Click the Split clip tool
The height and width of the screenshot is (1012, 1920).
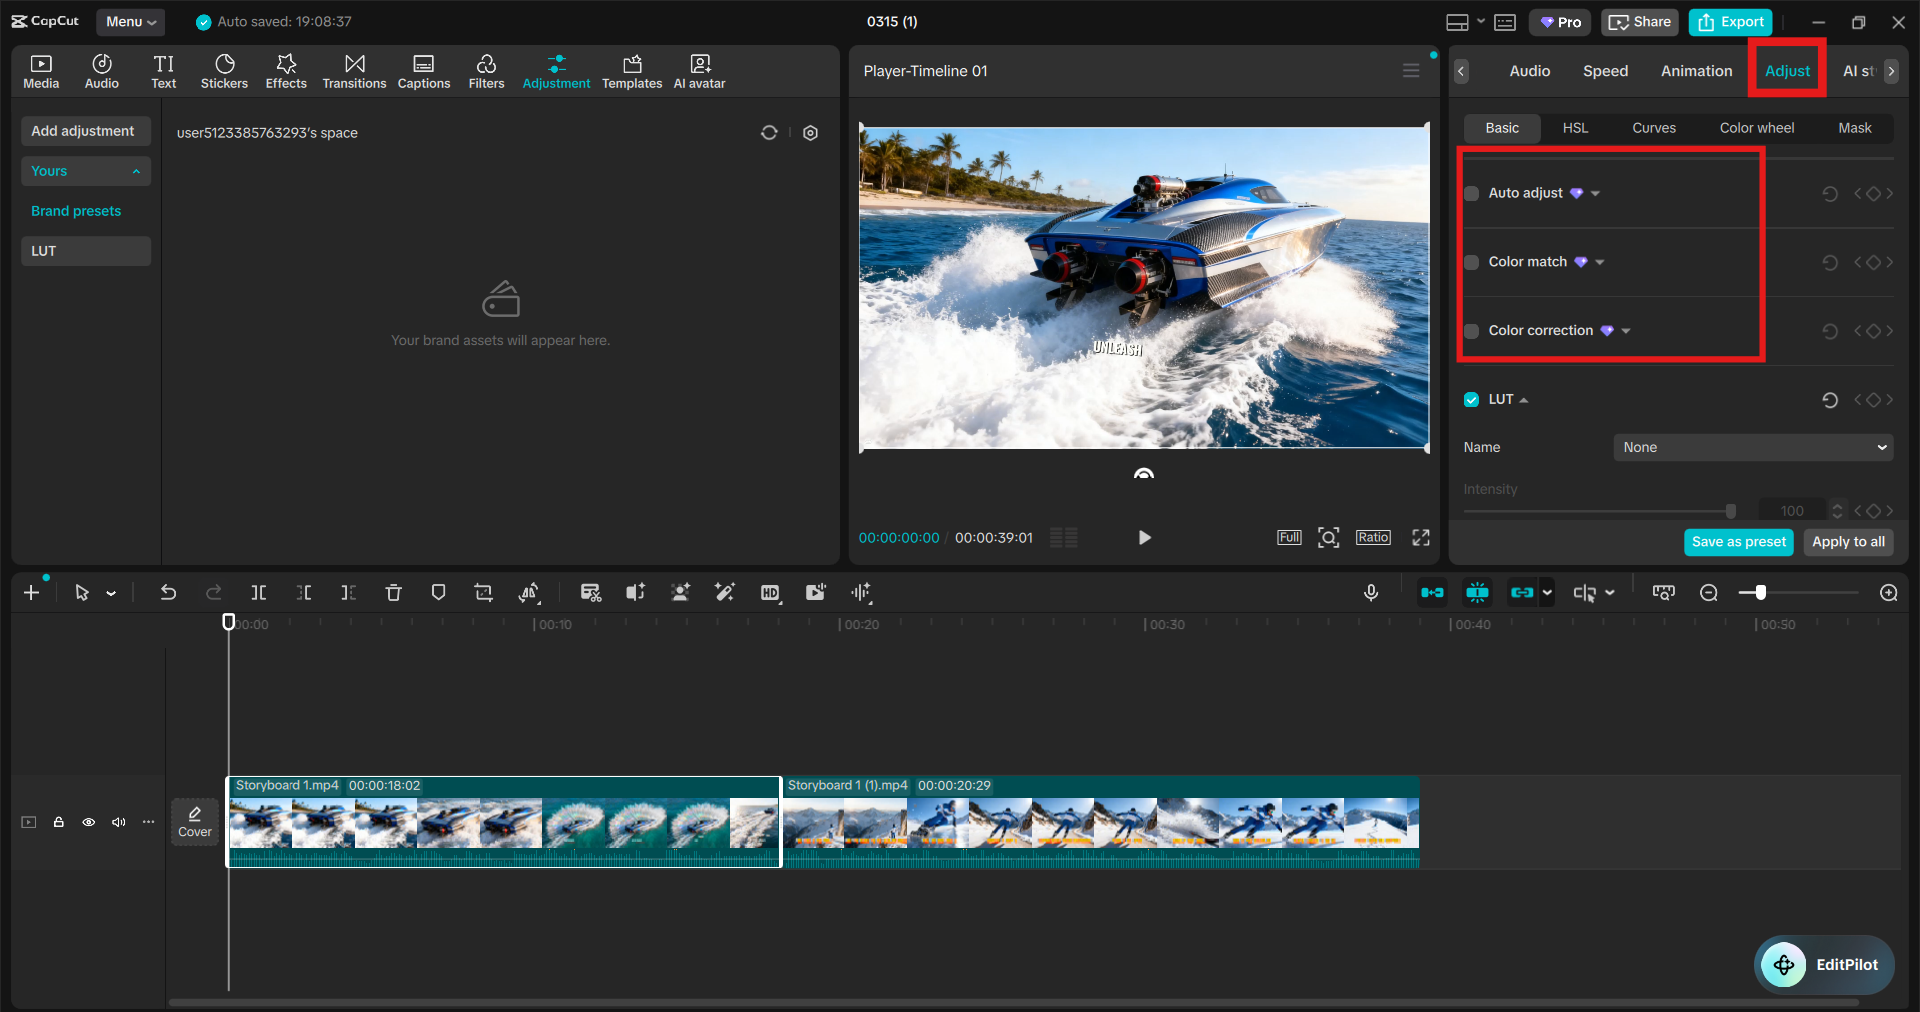coord(259,593)
